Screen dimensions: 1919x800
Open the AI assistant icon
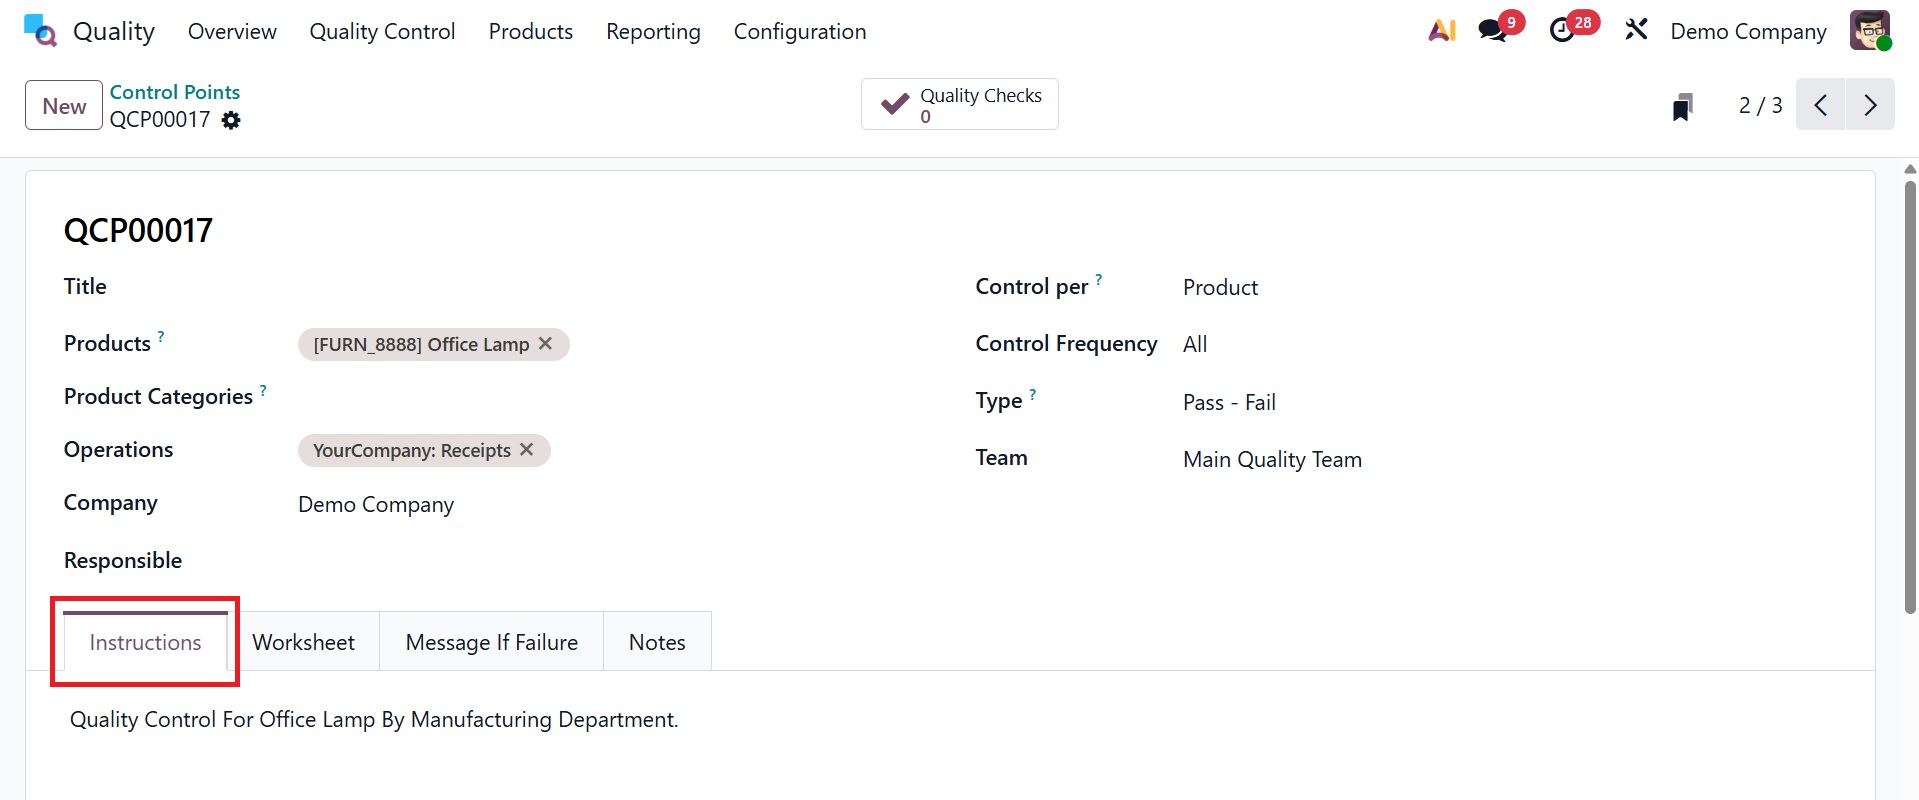point(1441,31)
